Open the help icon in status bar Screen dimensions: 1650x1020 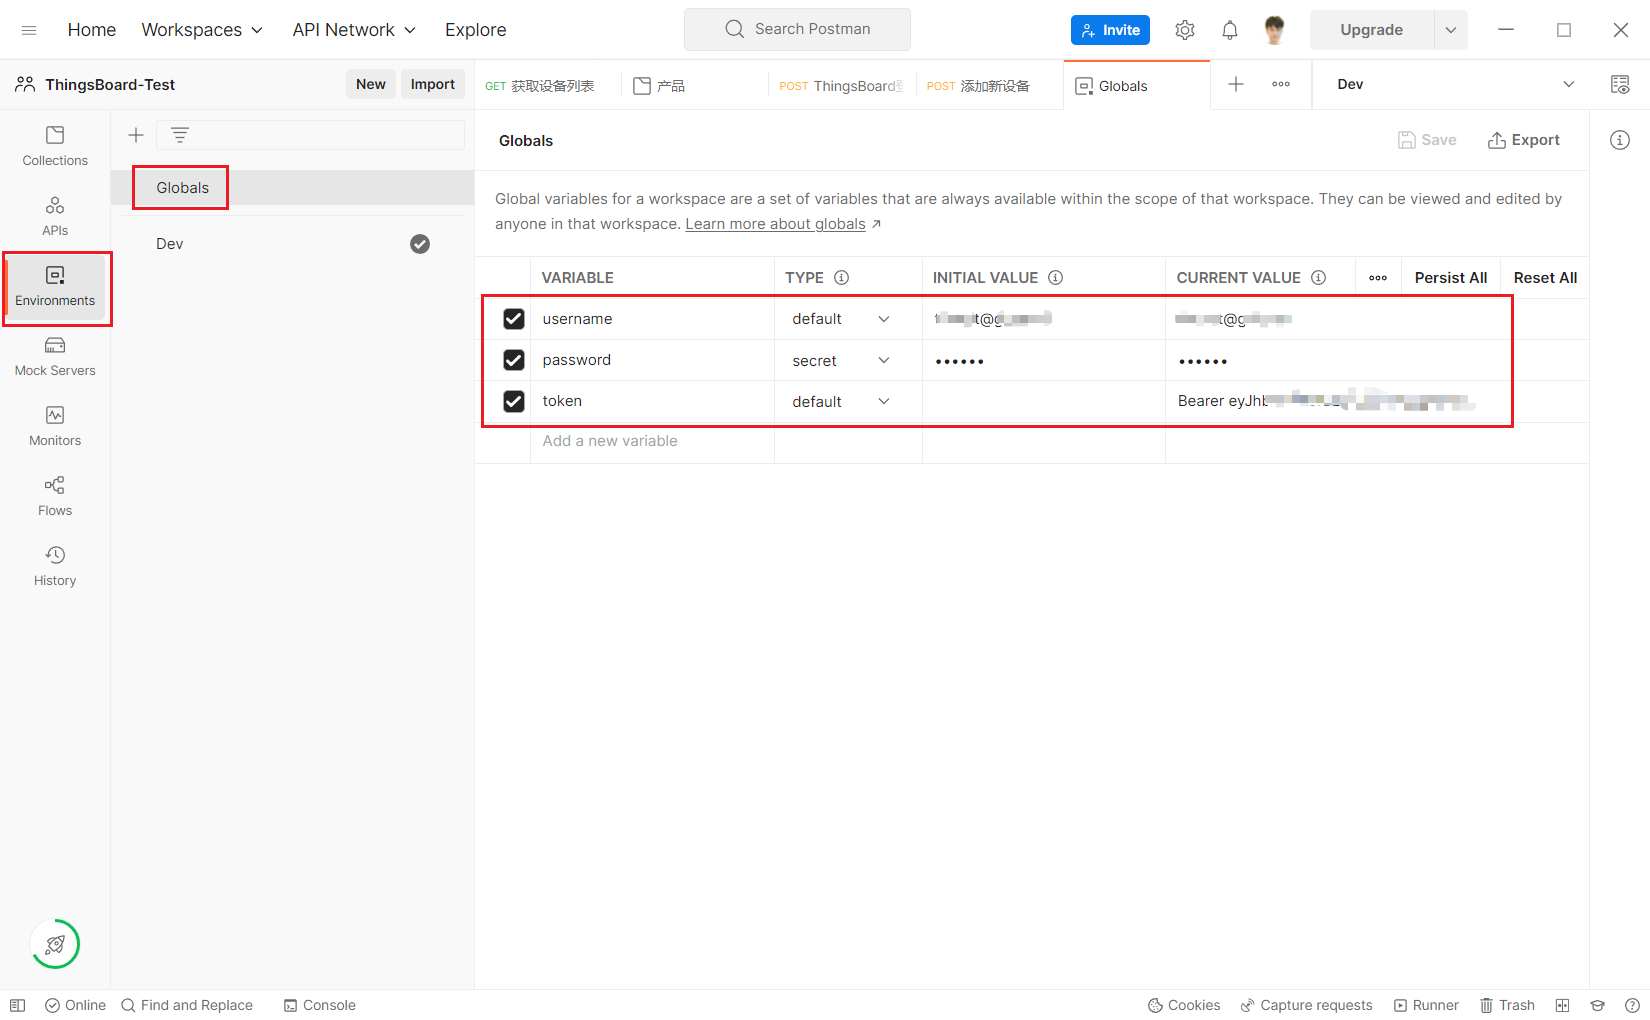pyautogui.click(x=1632, y=1005)
